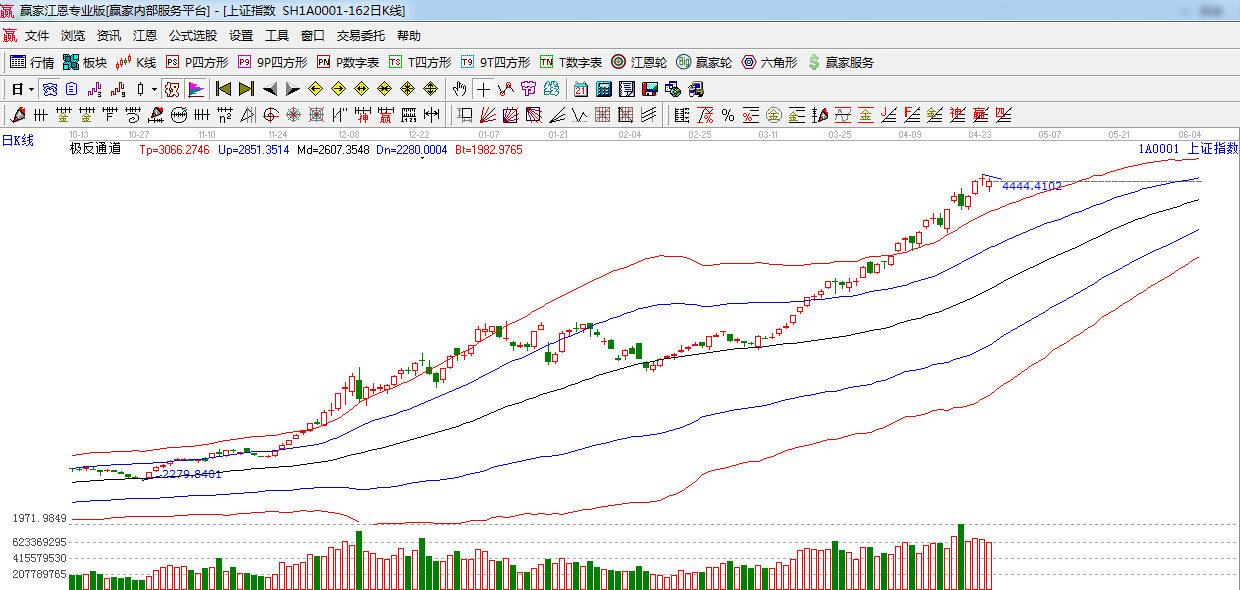Select the hand pan tool

[459, 89]
